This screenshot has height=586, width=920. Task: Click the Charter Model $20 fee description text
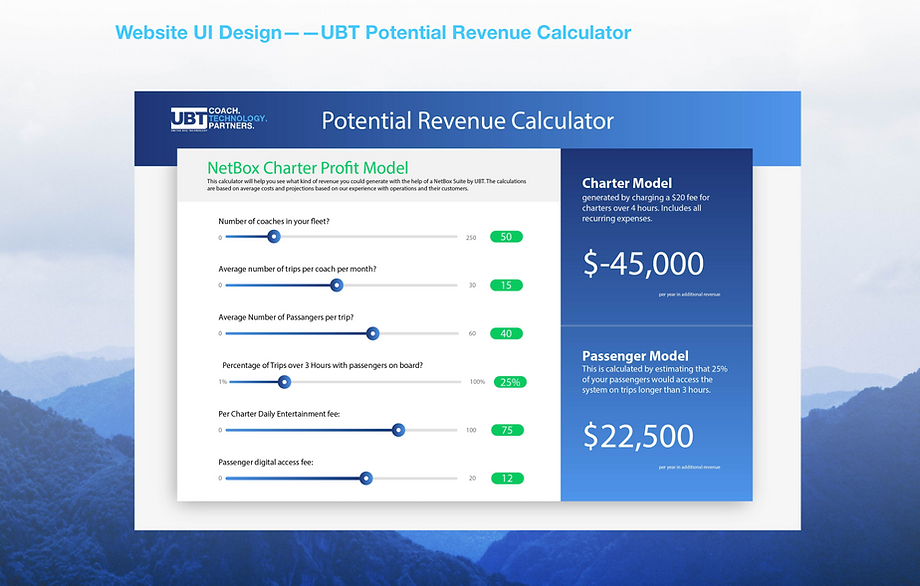(x=646, y=208)
